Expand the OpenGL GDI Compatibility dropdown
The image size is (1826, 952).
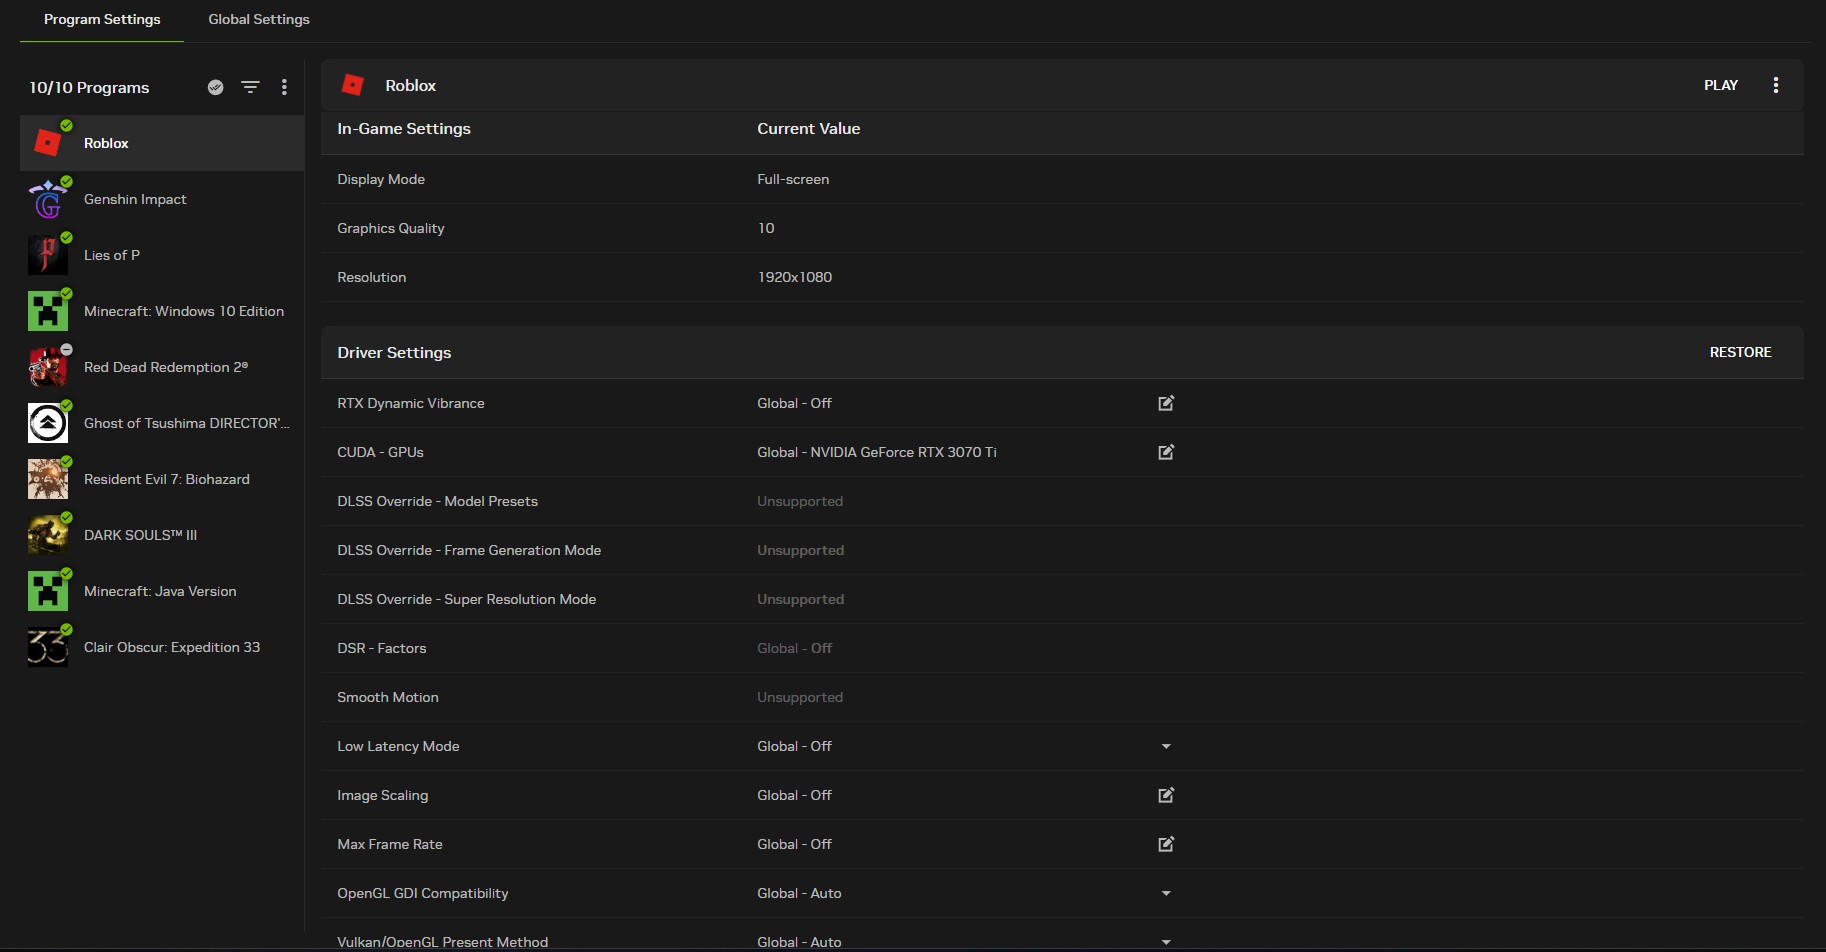(x=1165, y=893)
